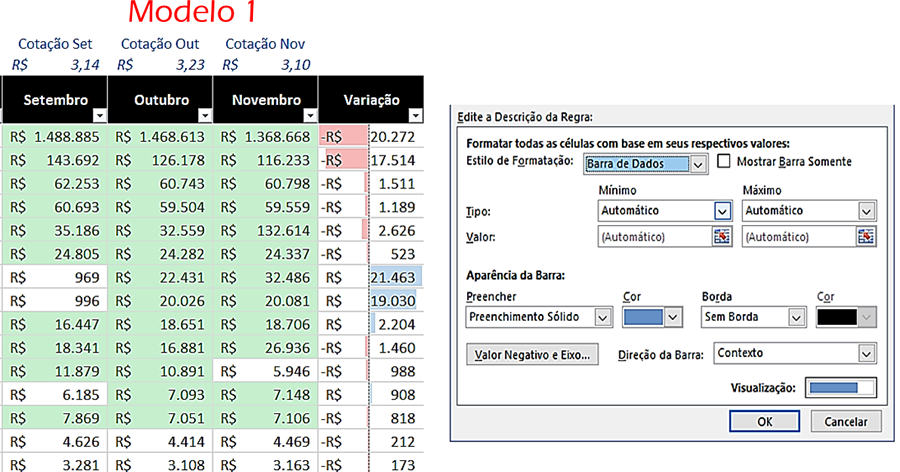The image size is (900, 472).
Task: Select Novembro cell 1.368.668
Action: 265,137
